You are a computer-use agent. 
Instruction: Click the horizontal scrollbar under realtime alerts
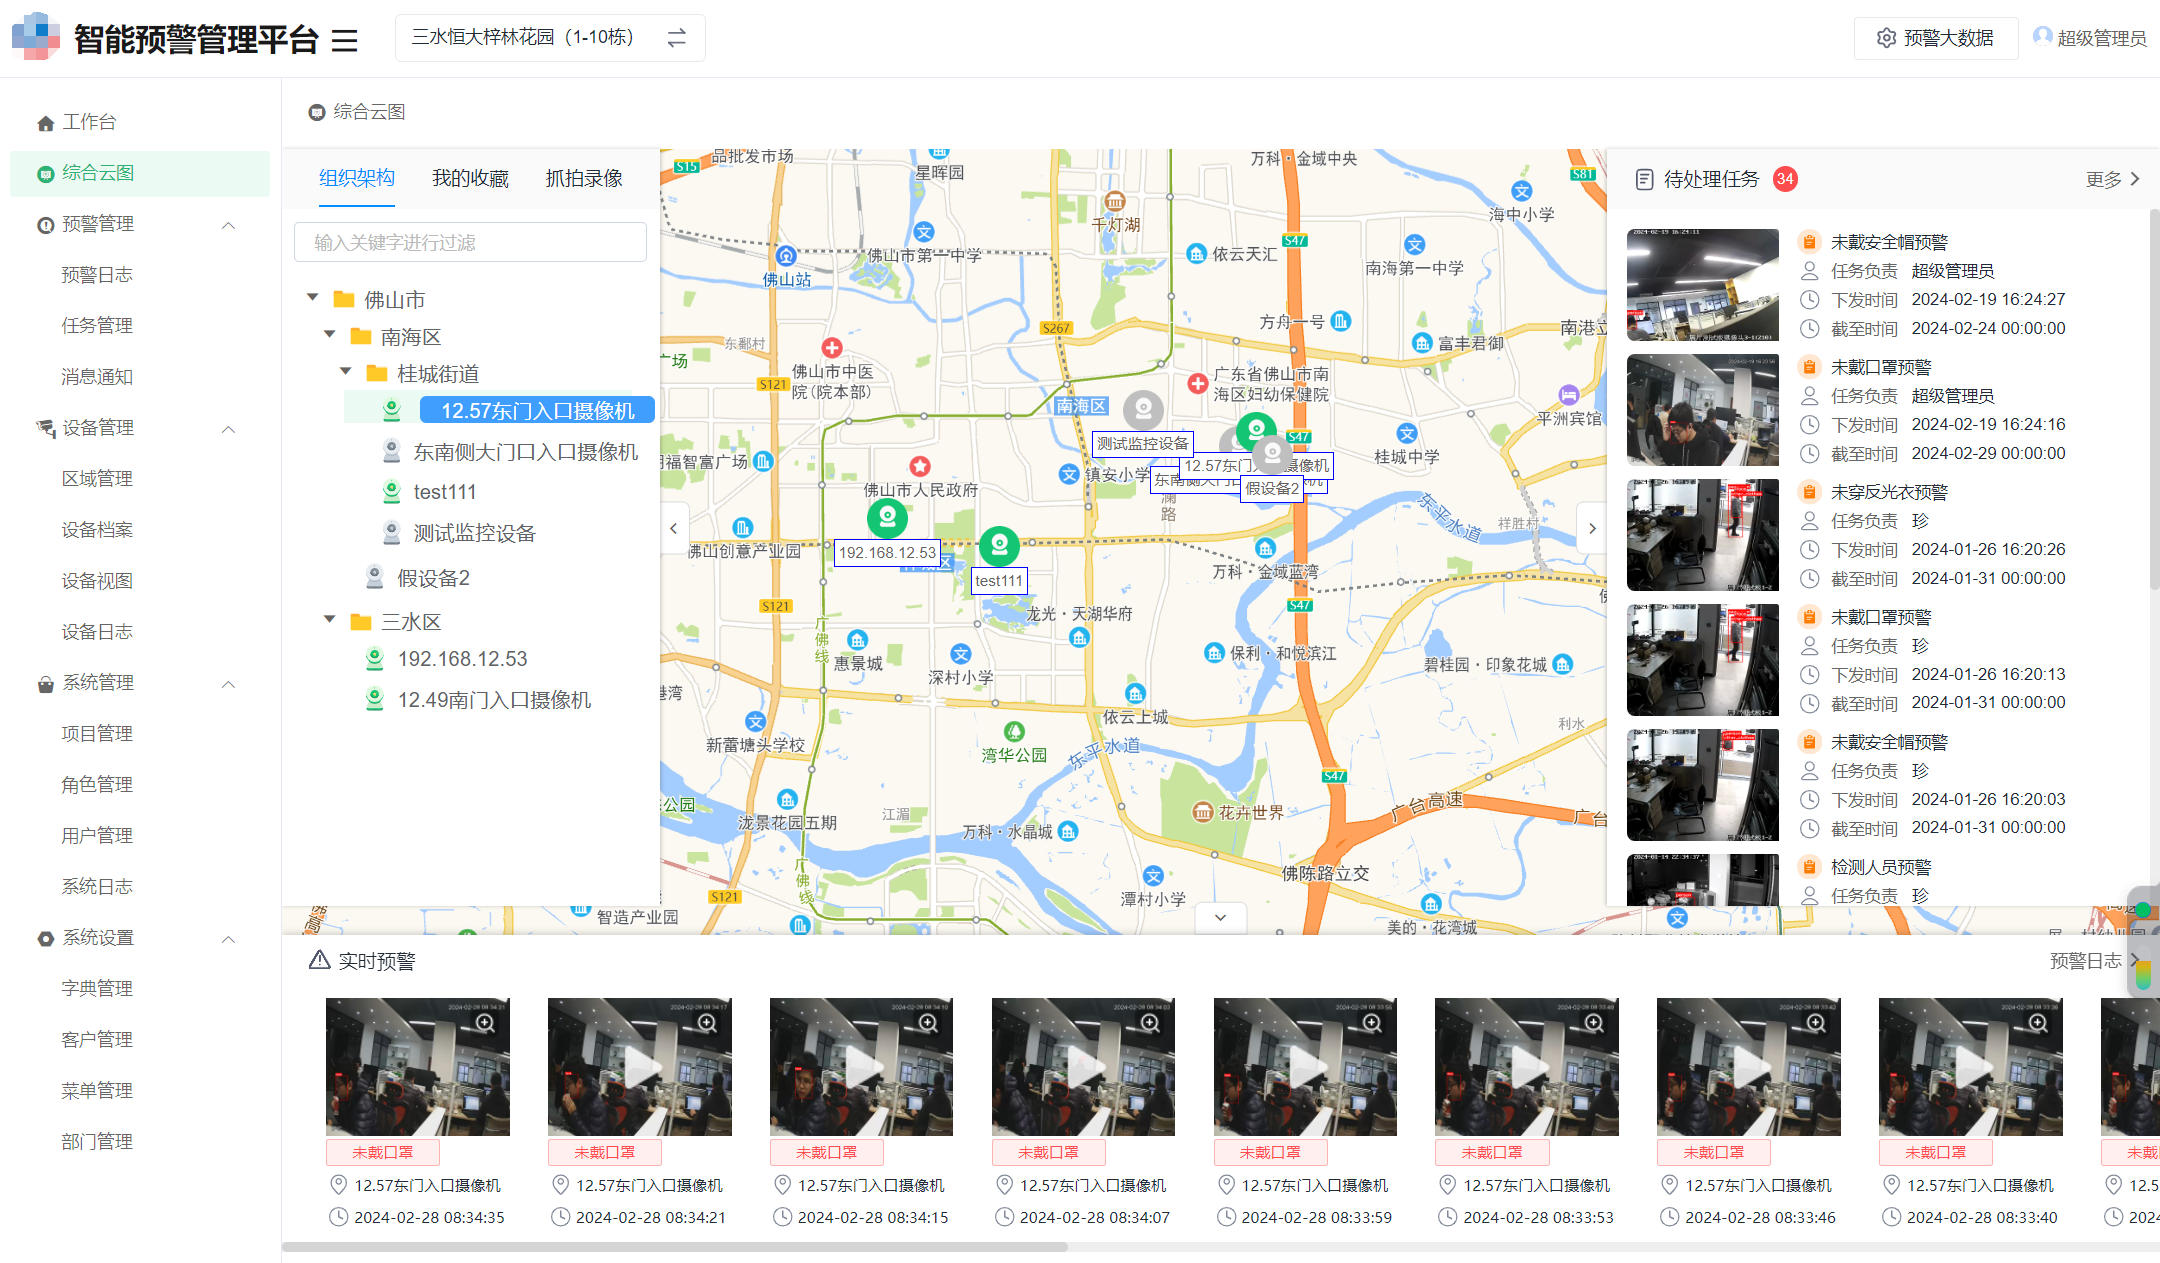coord(675,1247)
